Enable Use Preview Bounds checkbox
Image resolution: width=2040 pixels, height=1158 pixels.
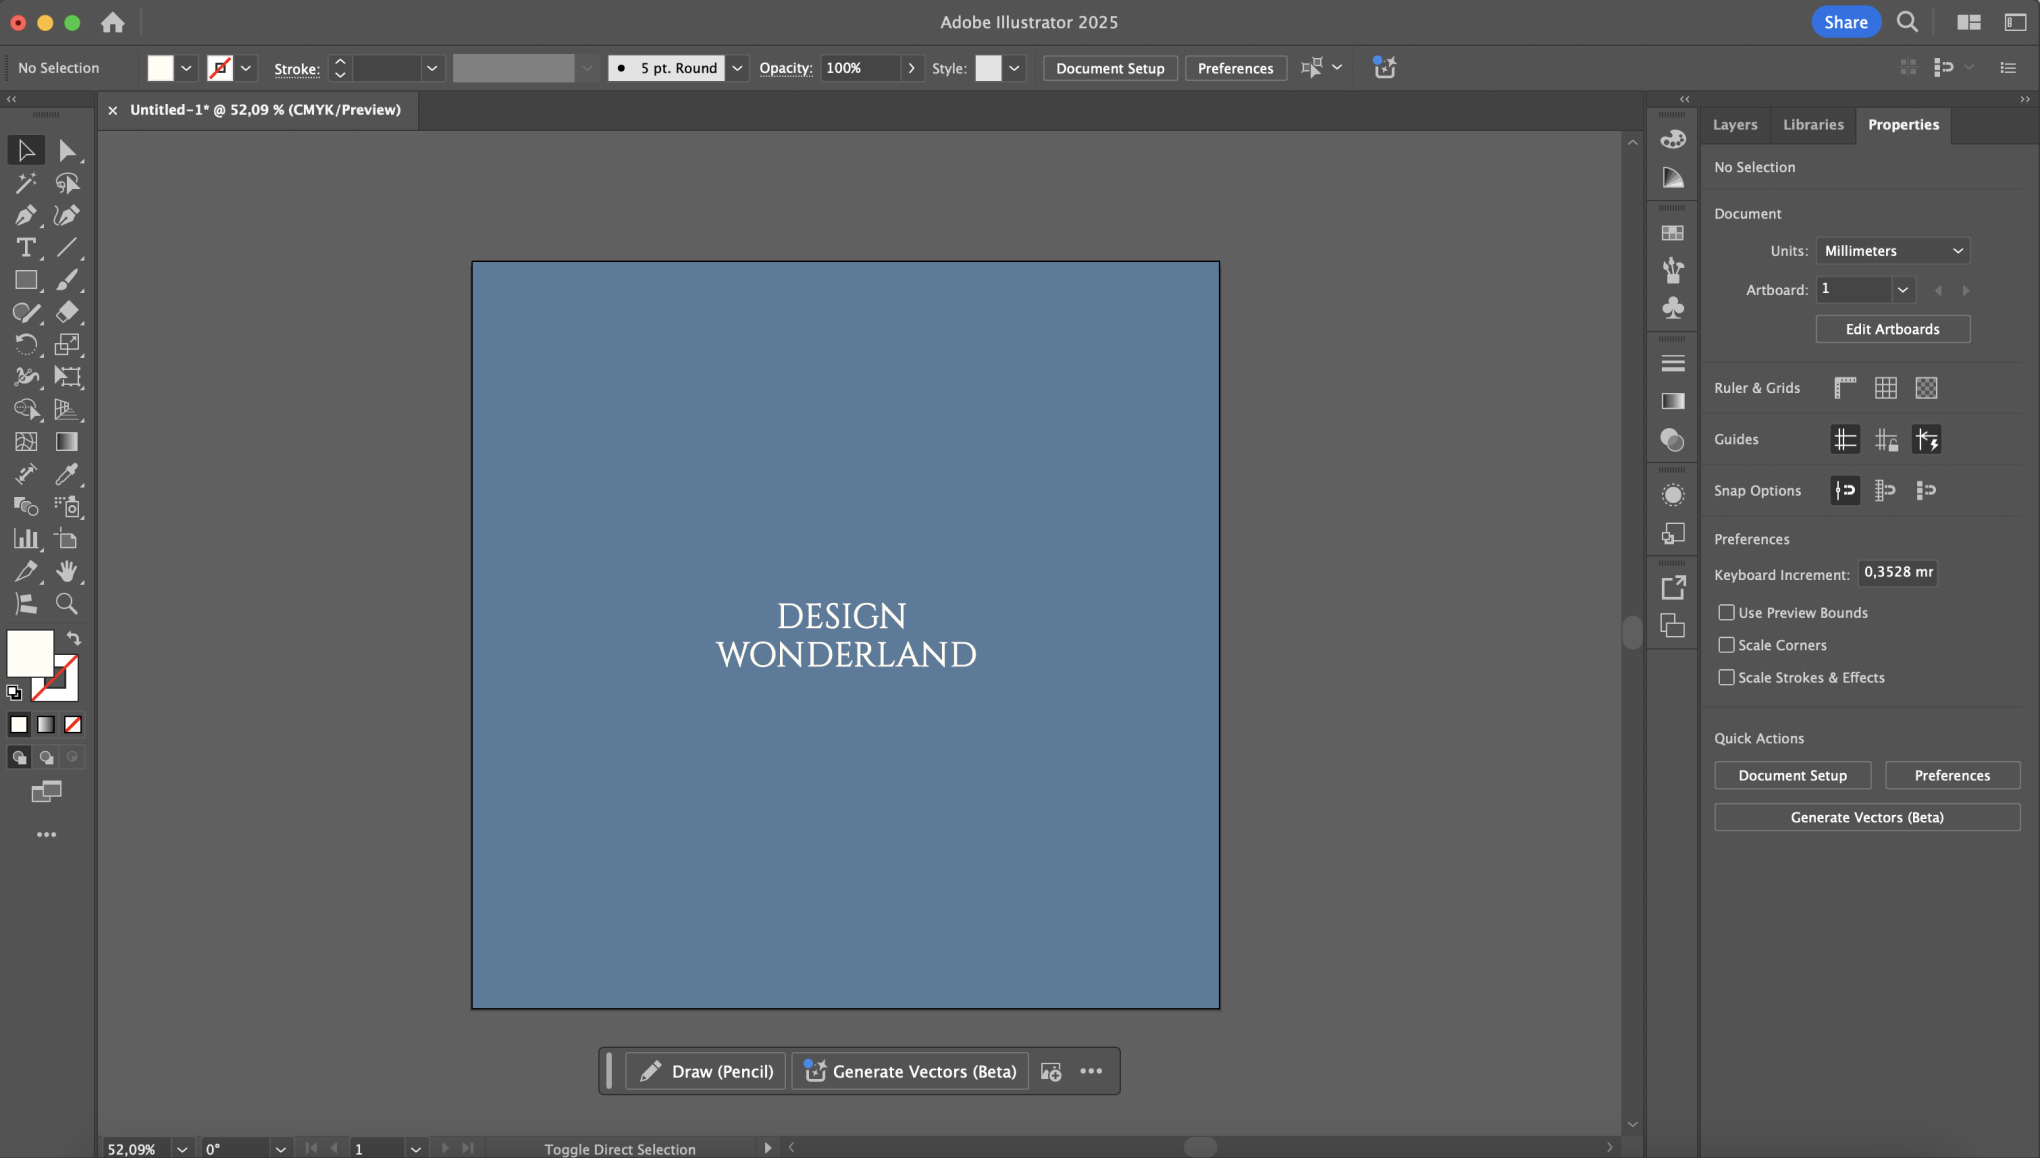point(1726,612)
